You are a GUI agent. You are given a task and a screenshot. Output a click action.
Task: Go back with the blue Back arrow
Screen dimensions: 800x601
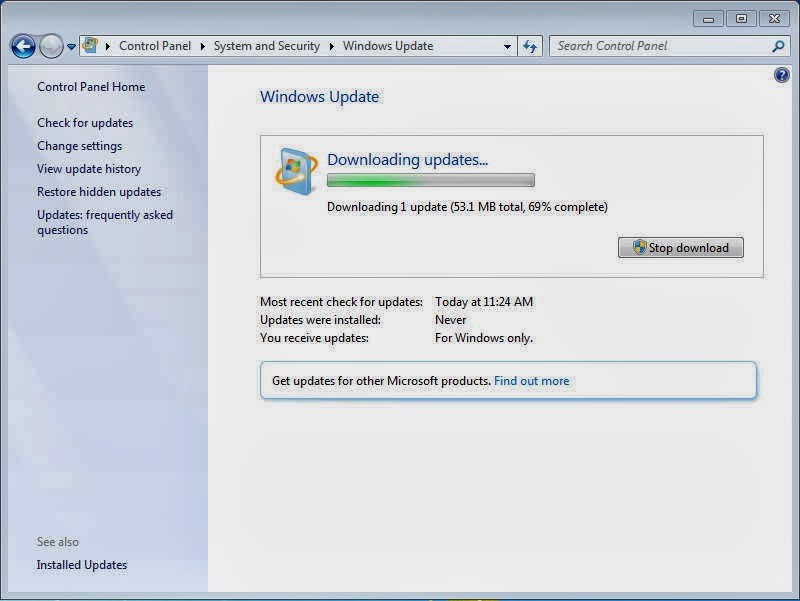(x=23, y=46)
